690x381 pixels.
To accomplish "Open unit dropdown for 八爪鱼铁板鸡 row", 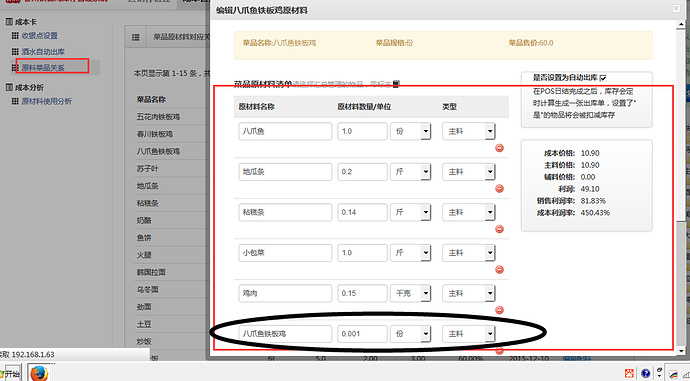I will (426, 333).
